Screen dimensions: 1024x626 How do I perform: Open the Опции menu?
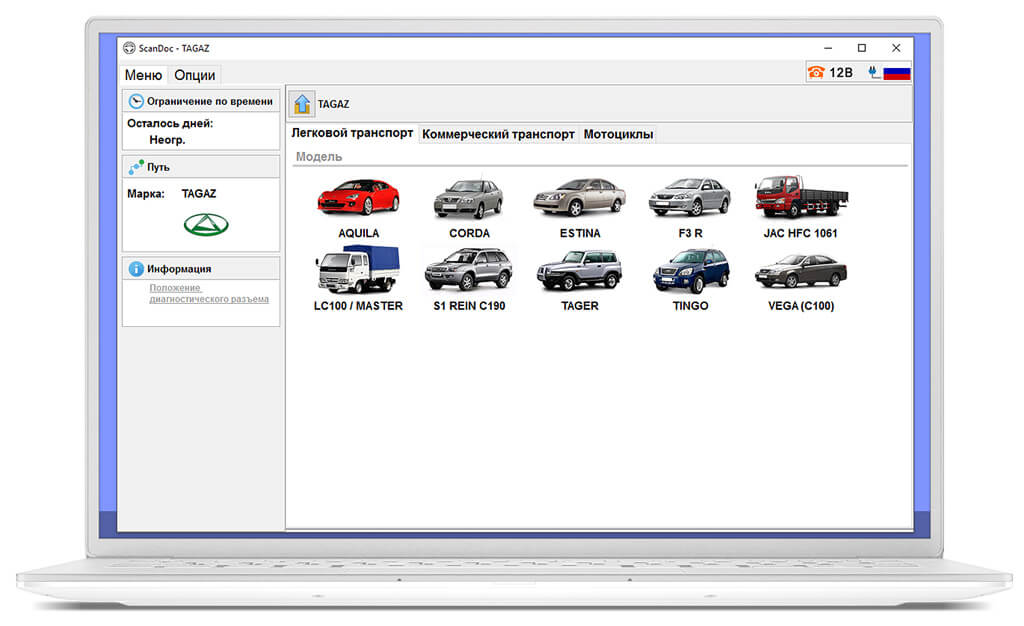195,75
